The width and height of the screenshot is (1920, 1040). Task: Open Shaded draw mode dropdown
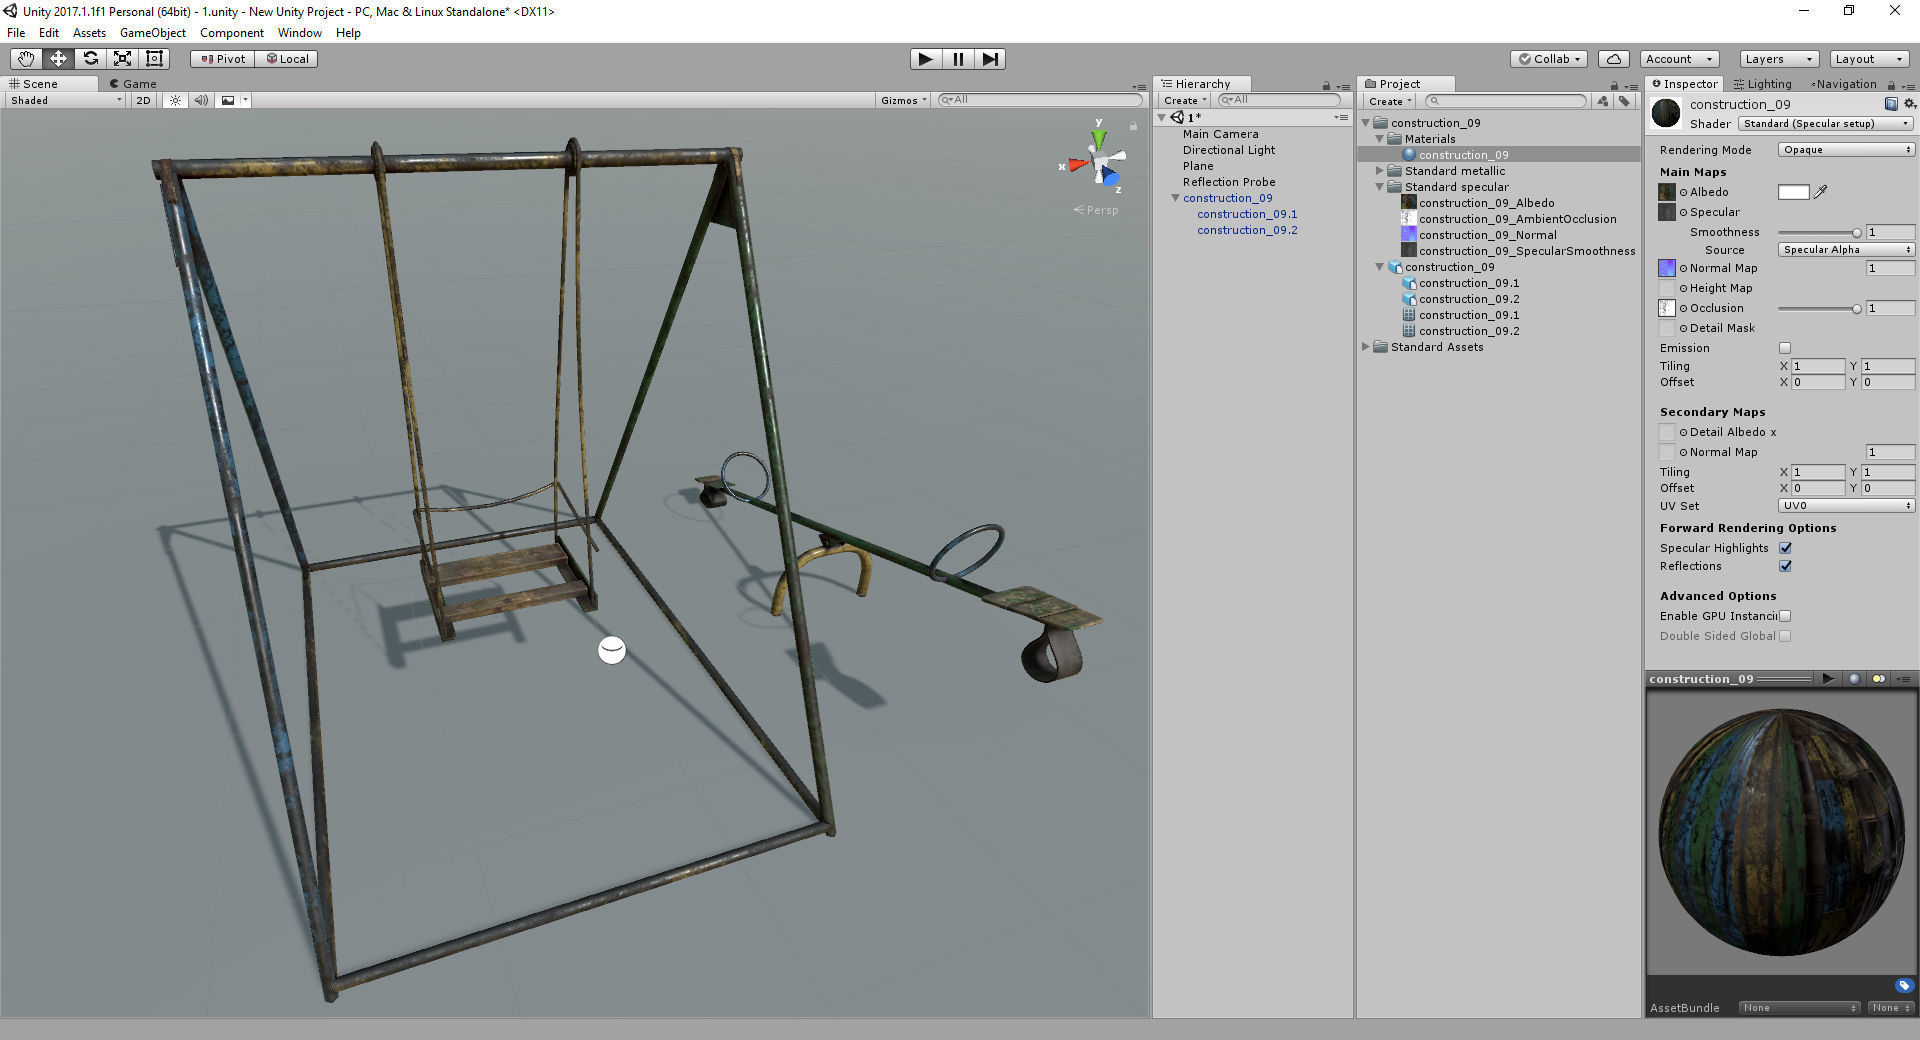click(x=66, y=100)
